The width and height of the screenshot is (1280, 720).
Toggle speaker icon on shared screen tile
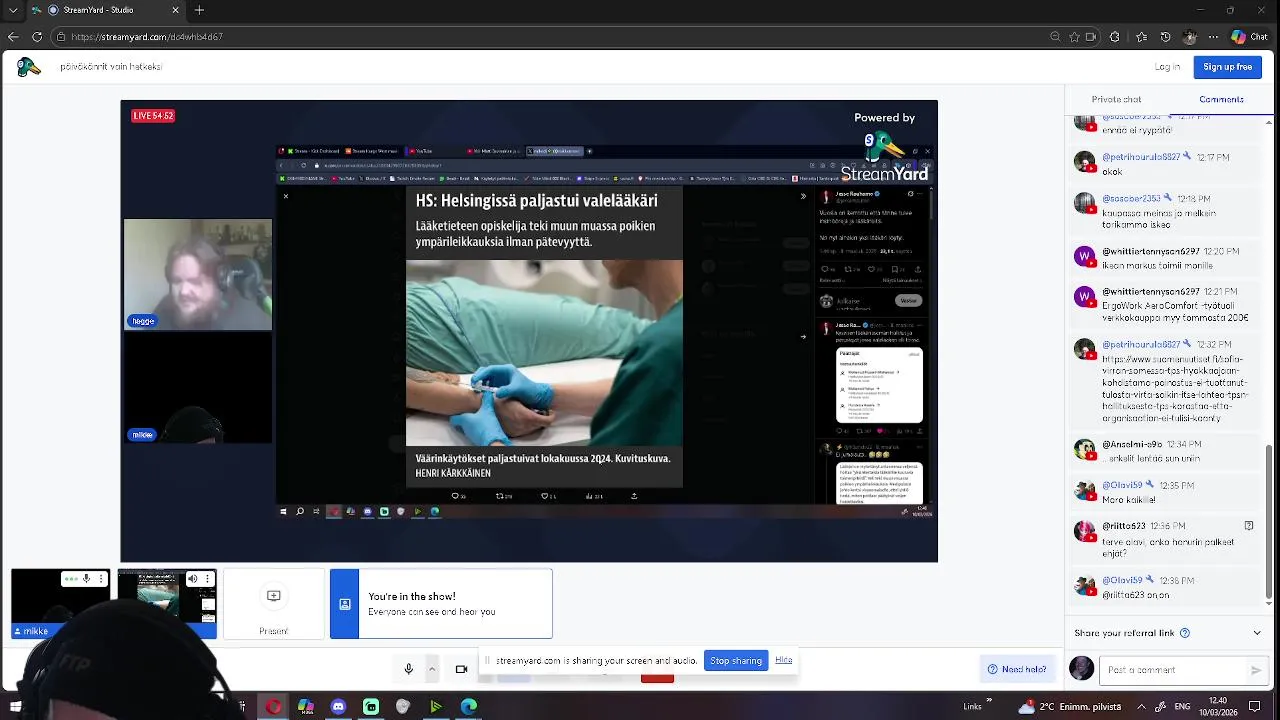192,579
